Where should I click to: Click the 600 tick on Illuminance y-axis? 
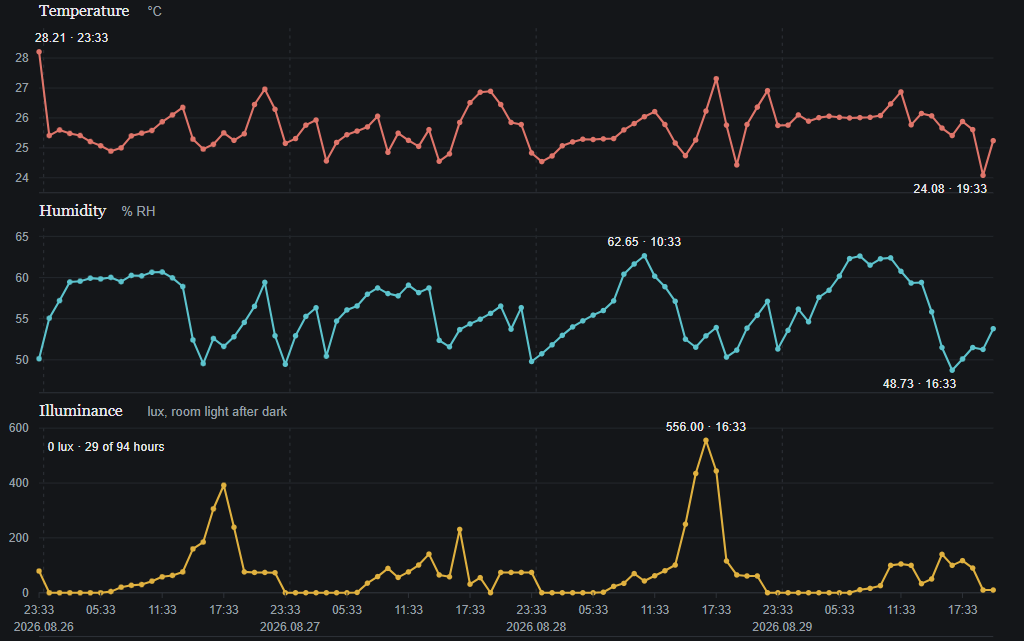[x=19, y=428]
